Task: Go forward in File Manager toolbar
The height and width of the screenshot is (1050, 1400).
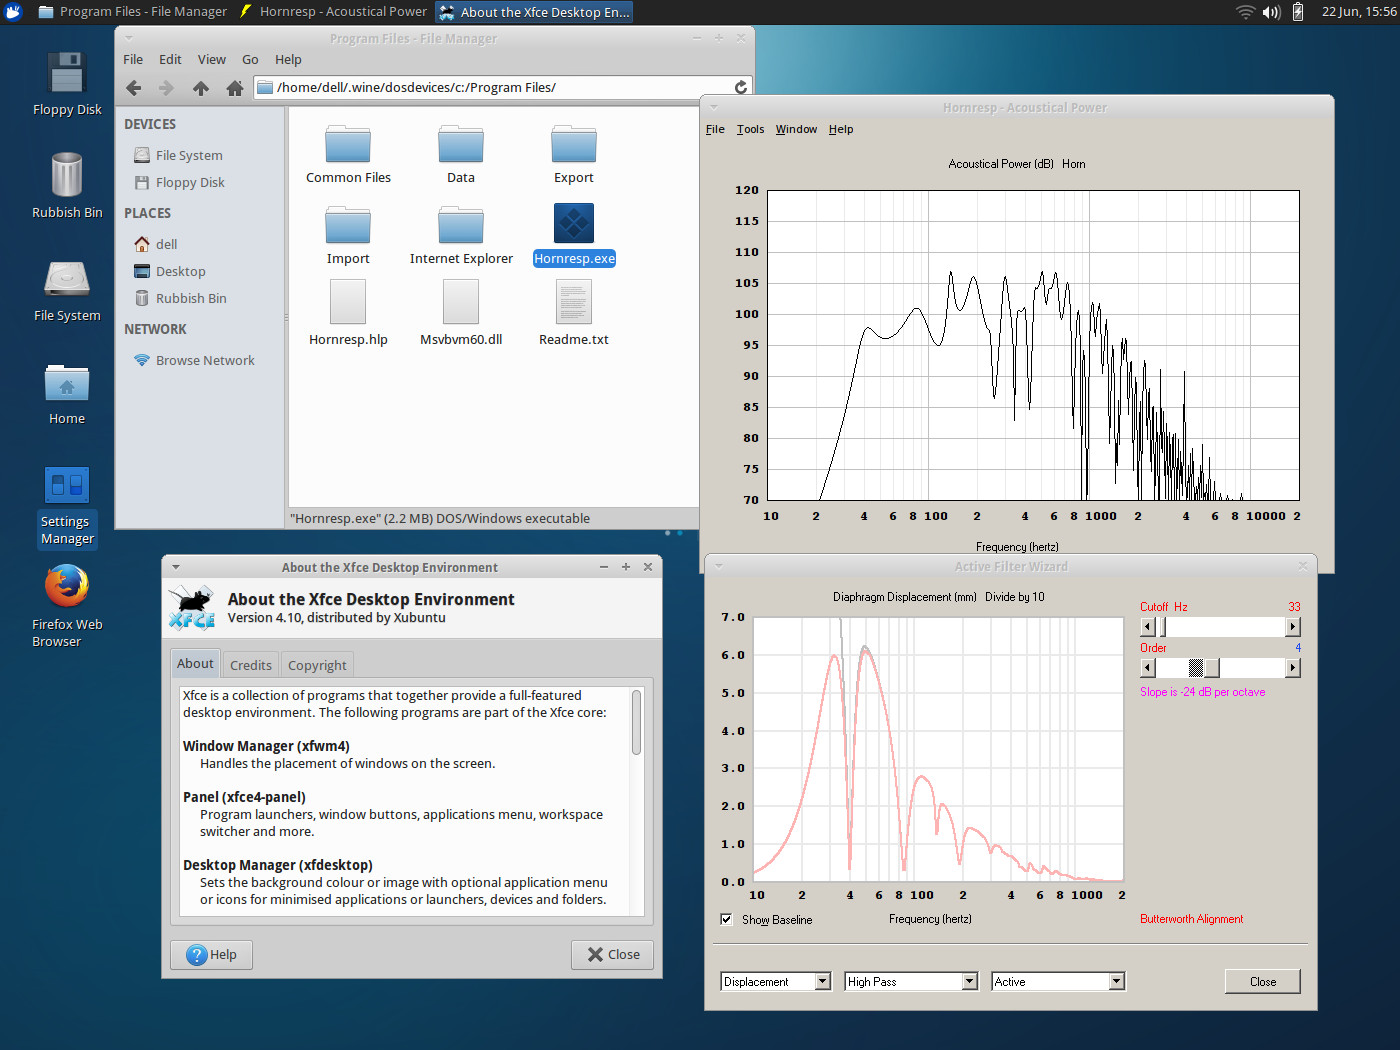Action: click(x=167, y=88)
